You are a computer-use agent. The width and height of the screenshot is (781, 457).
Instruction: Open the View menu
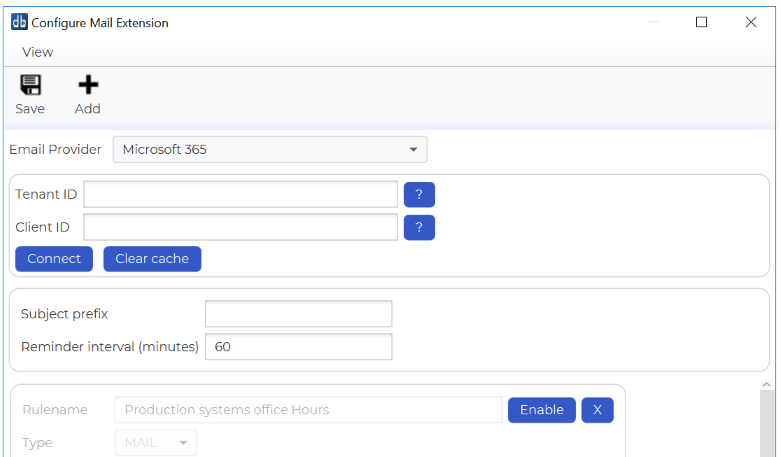coord(38,52)
